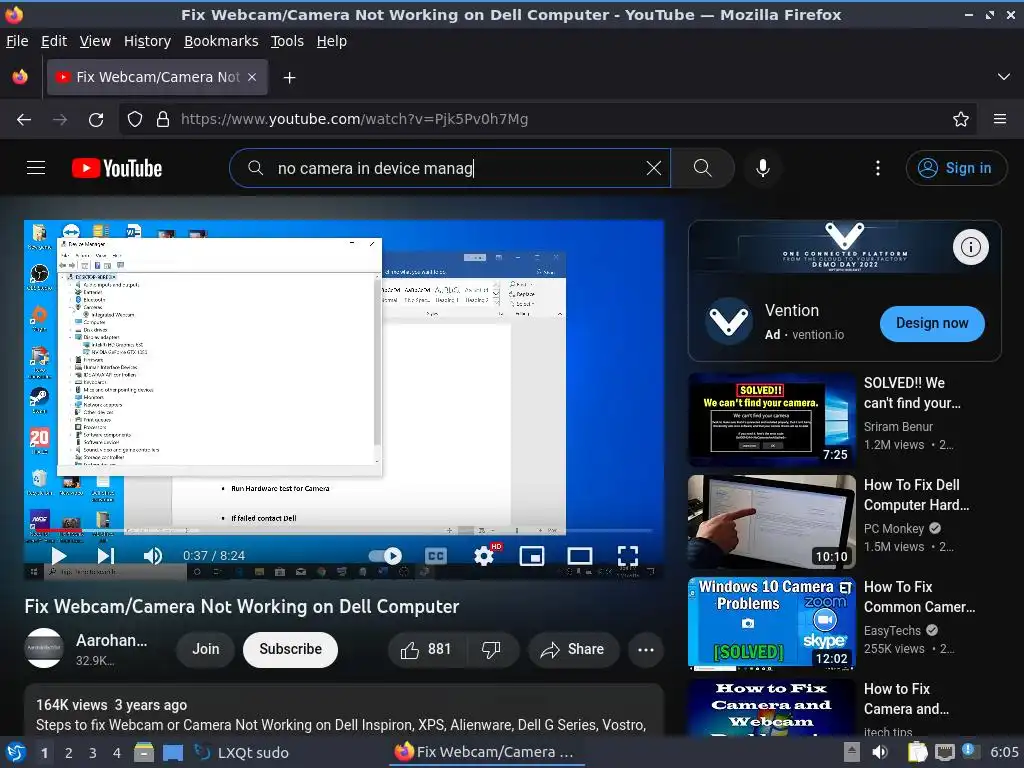Toggle closed captions CC

436,556
